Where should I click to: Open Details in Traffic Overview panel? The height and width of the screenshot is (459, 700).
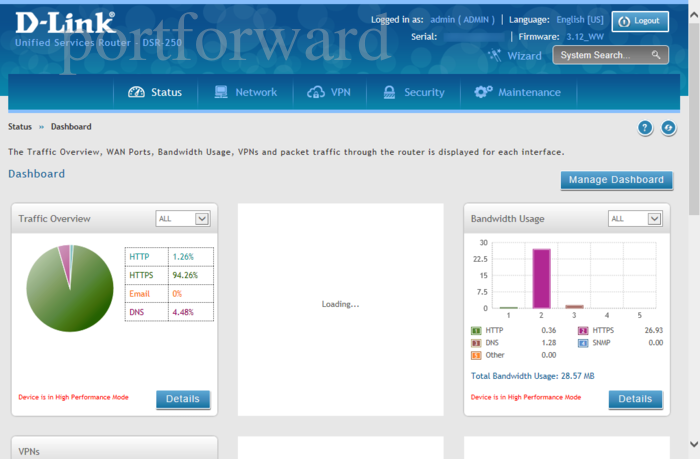click(x=183, y=399)
